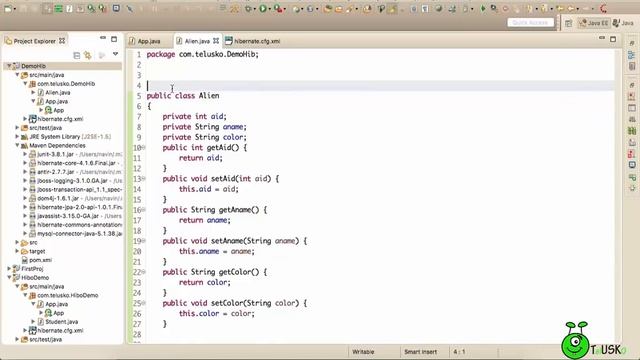Click the New file toolbar icon
The width and height of the screenshot is (640, 360).
click(x=8, y=8)
